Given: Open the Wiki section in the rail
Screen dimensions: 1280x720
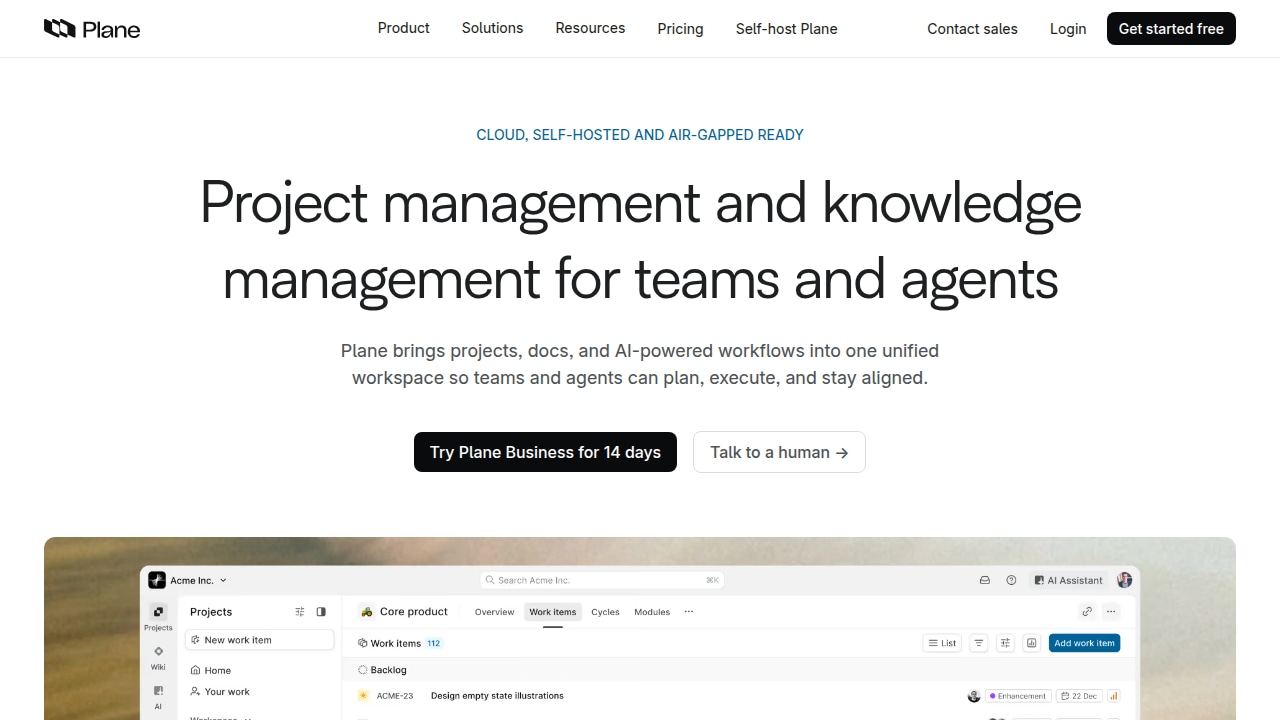Looking at the screenshot, I should tap(158, 657).
